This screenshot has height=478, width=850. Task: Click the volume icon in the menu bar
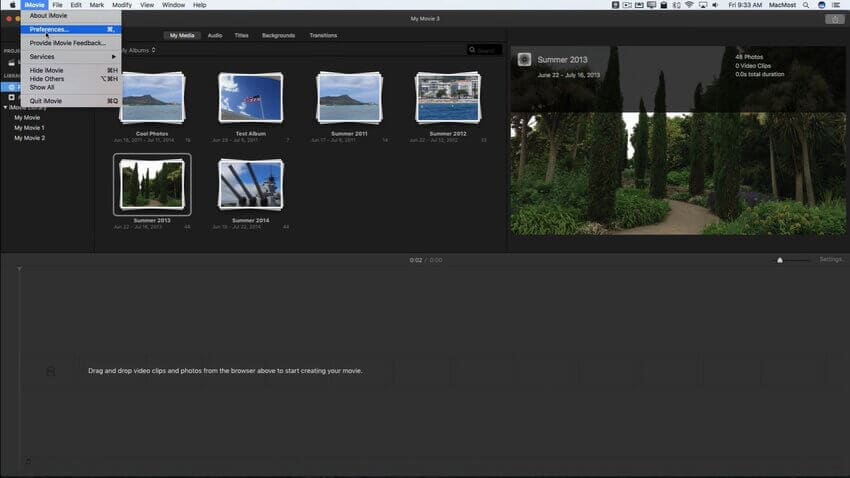[715, 5]
